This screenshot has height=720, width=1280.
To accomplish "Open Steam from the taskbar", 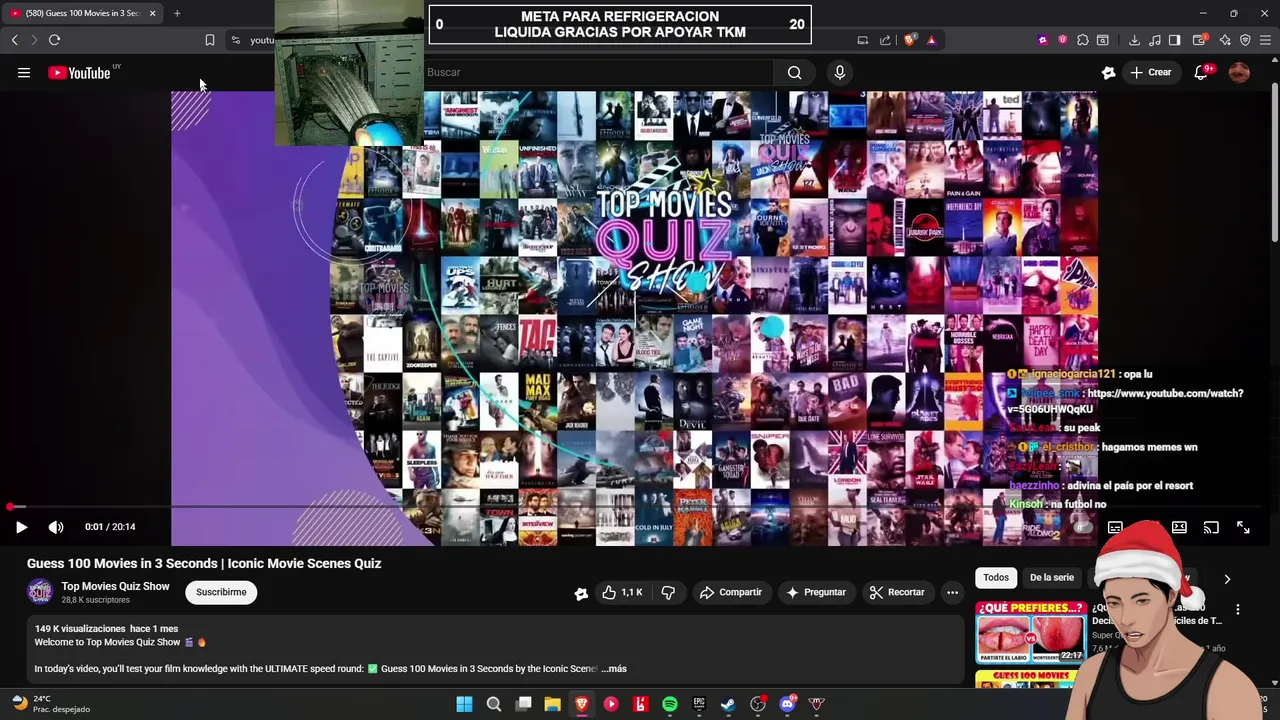I will [x=728, y=704].
